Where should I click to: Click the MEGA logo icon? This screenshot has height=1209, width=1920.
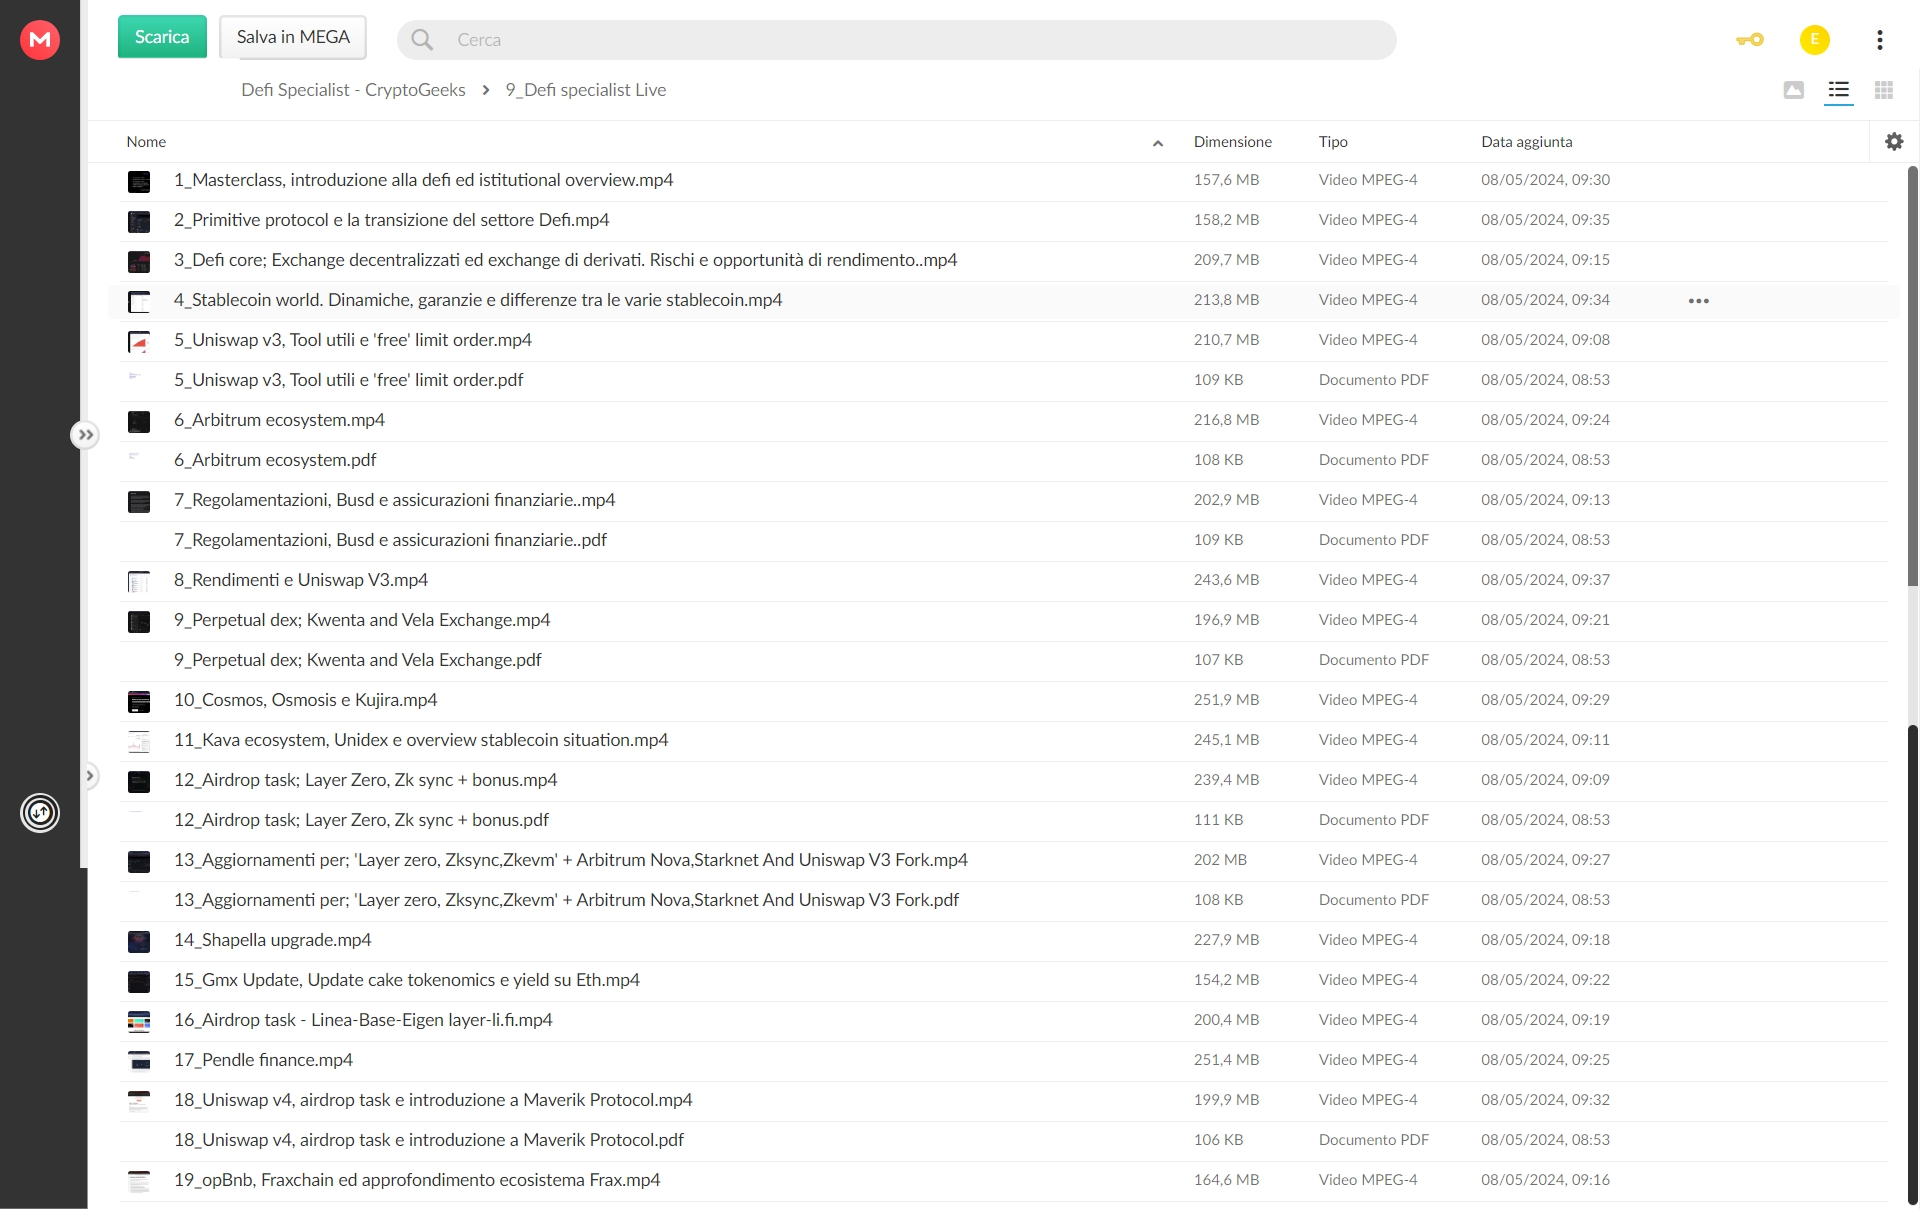(x=40, y=40)
